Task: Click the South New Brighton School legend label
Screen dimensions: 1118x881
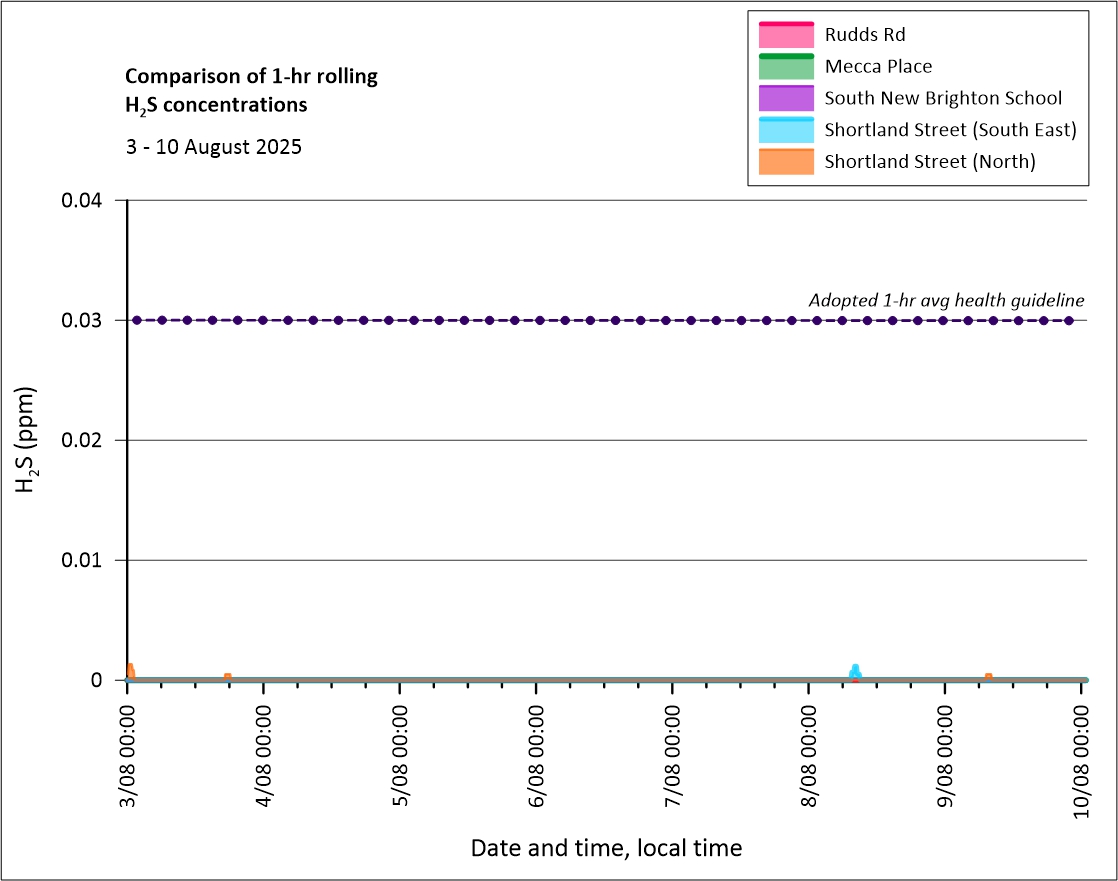Action: [942, 98]
